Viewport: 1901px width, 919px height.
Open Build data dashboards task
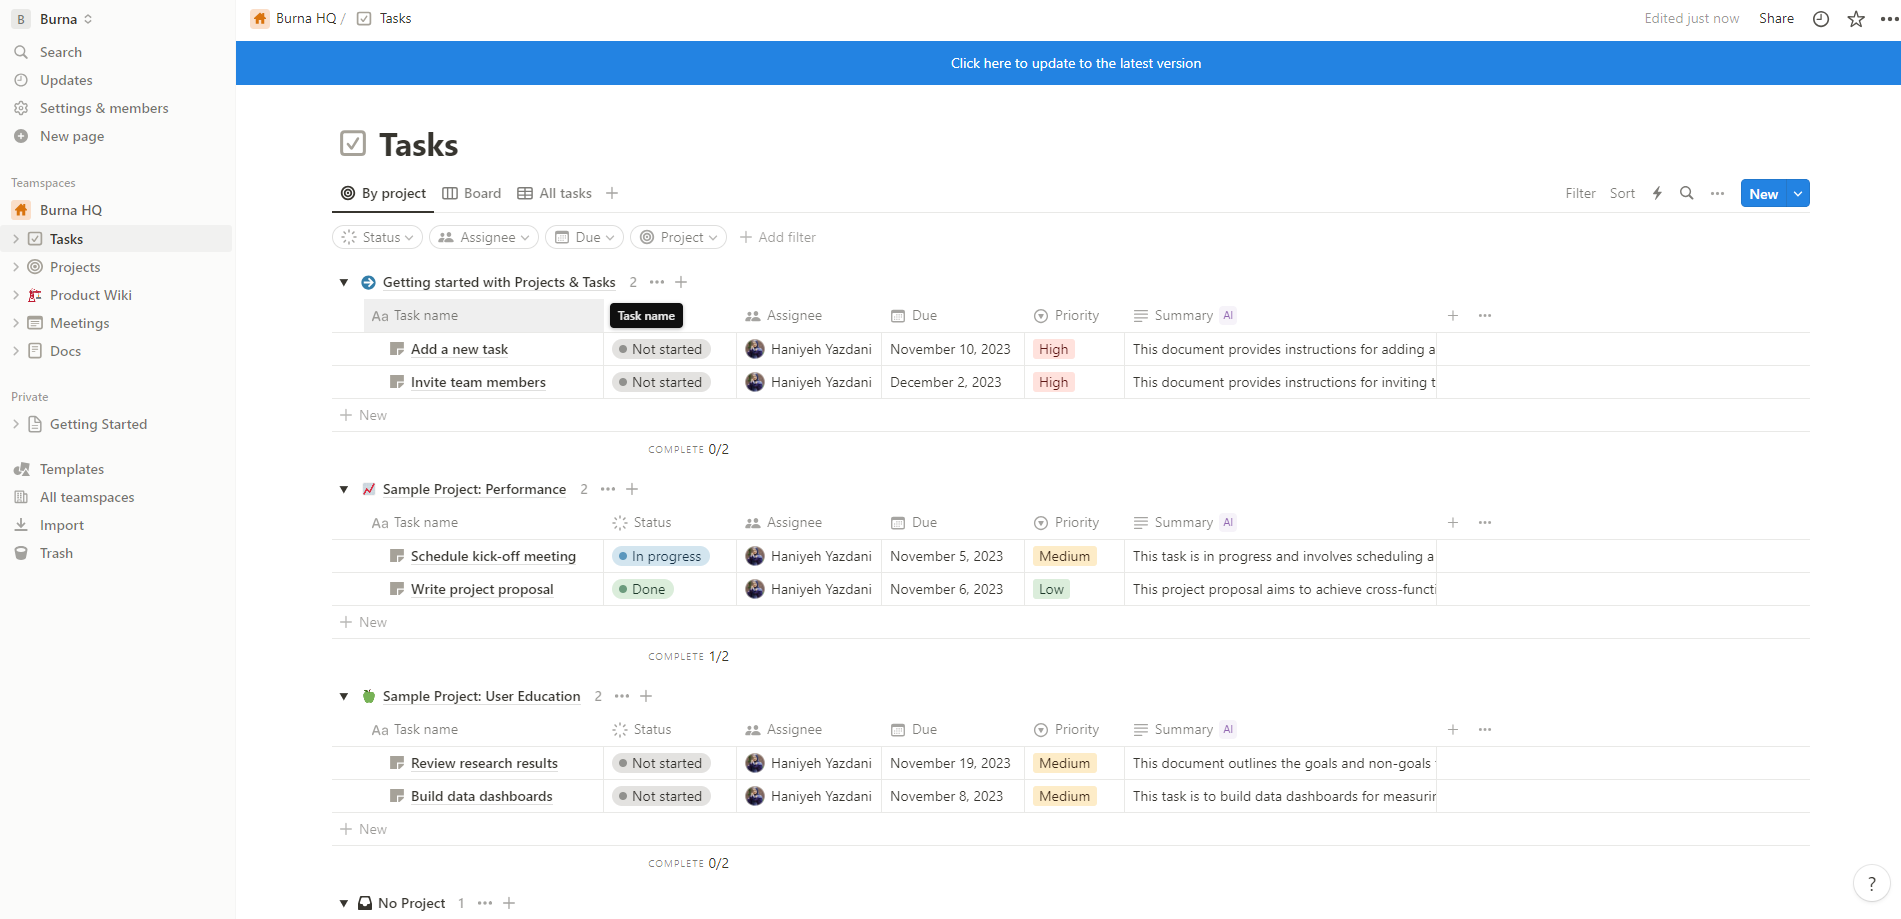pyautogui.click(x=481, y=796)
